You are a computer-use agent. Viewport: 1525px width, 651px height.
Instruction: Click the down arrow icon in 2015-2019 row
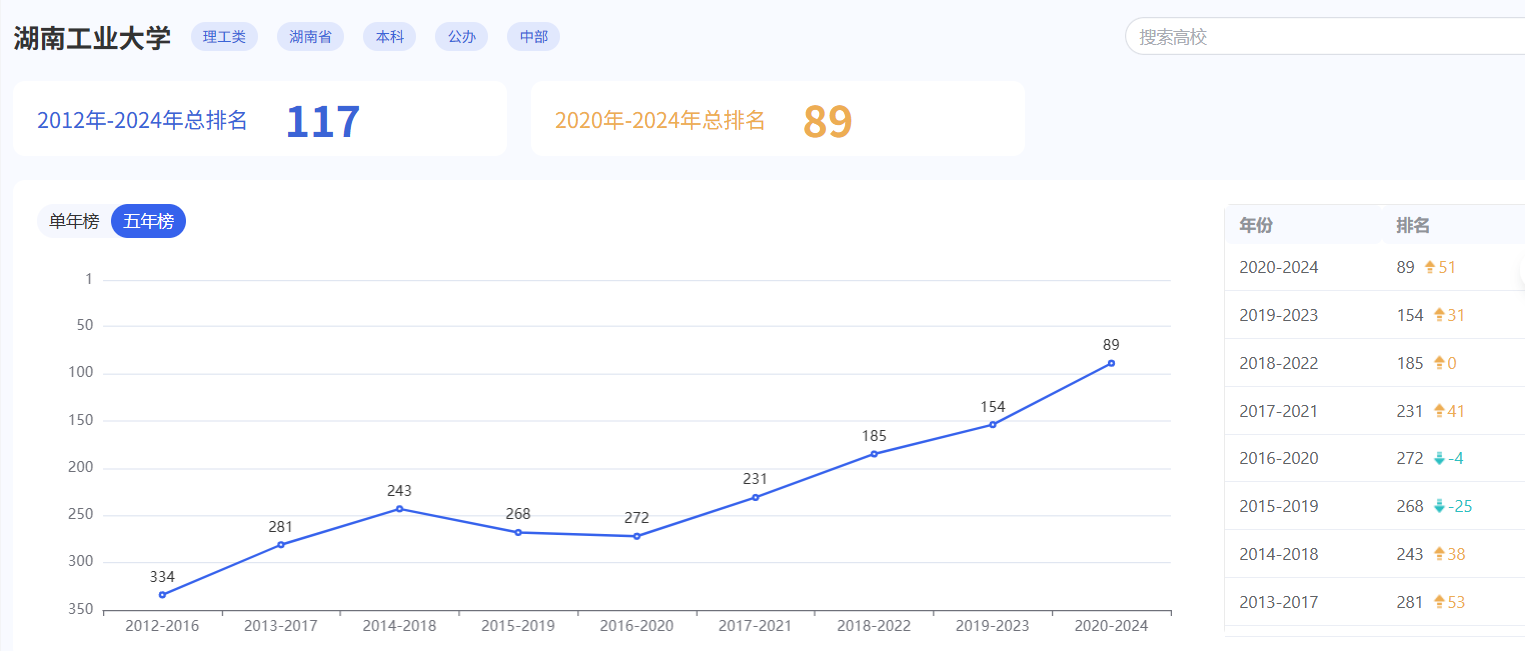point(1439,506)
